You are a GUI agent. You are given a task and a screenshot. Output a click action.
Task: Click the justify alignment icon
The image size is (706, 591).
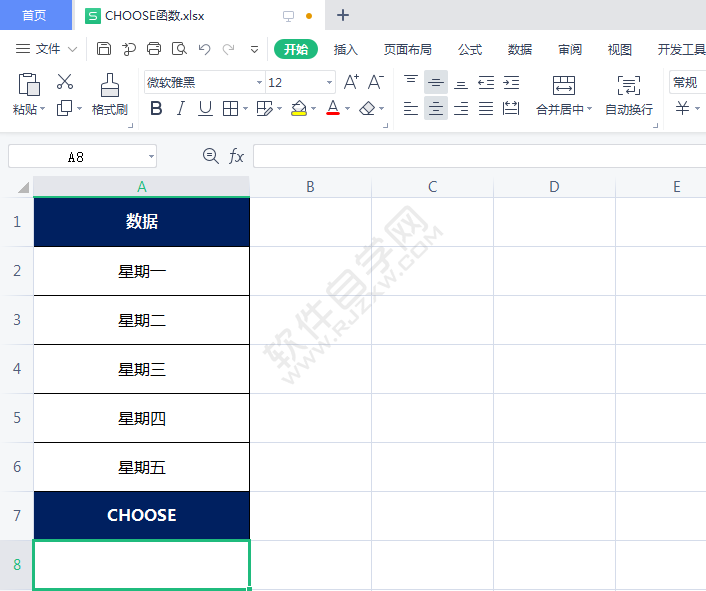click(x=486, y=108)
